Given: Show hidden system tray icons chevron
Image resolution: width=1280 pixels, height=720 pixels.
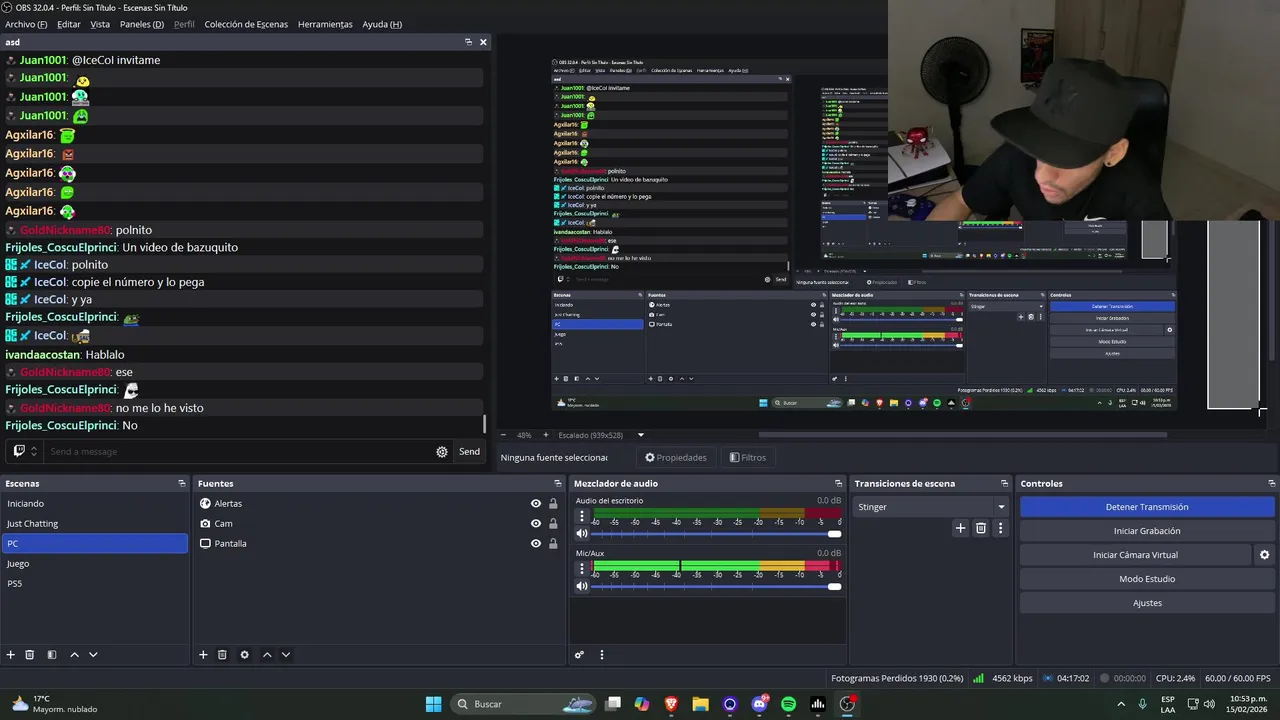Looking at the screenshot, I should click(x=1121, y=704).
